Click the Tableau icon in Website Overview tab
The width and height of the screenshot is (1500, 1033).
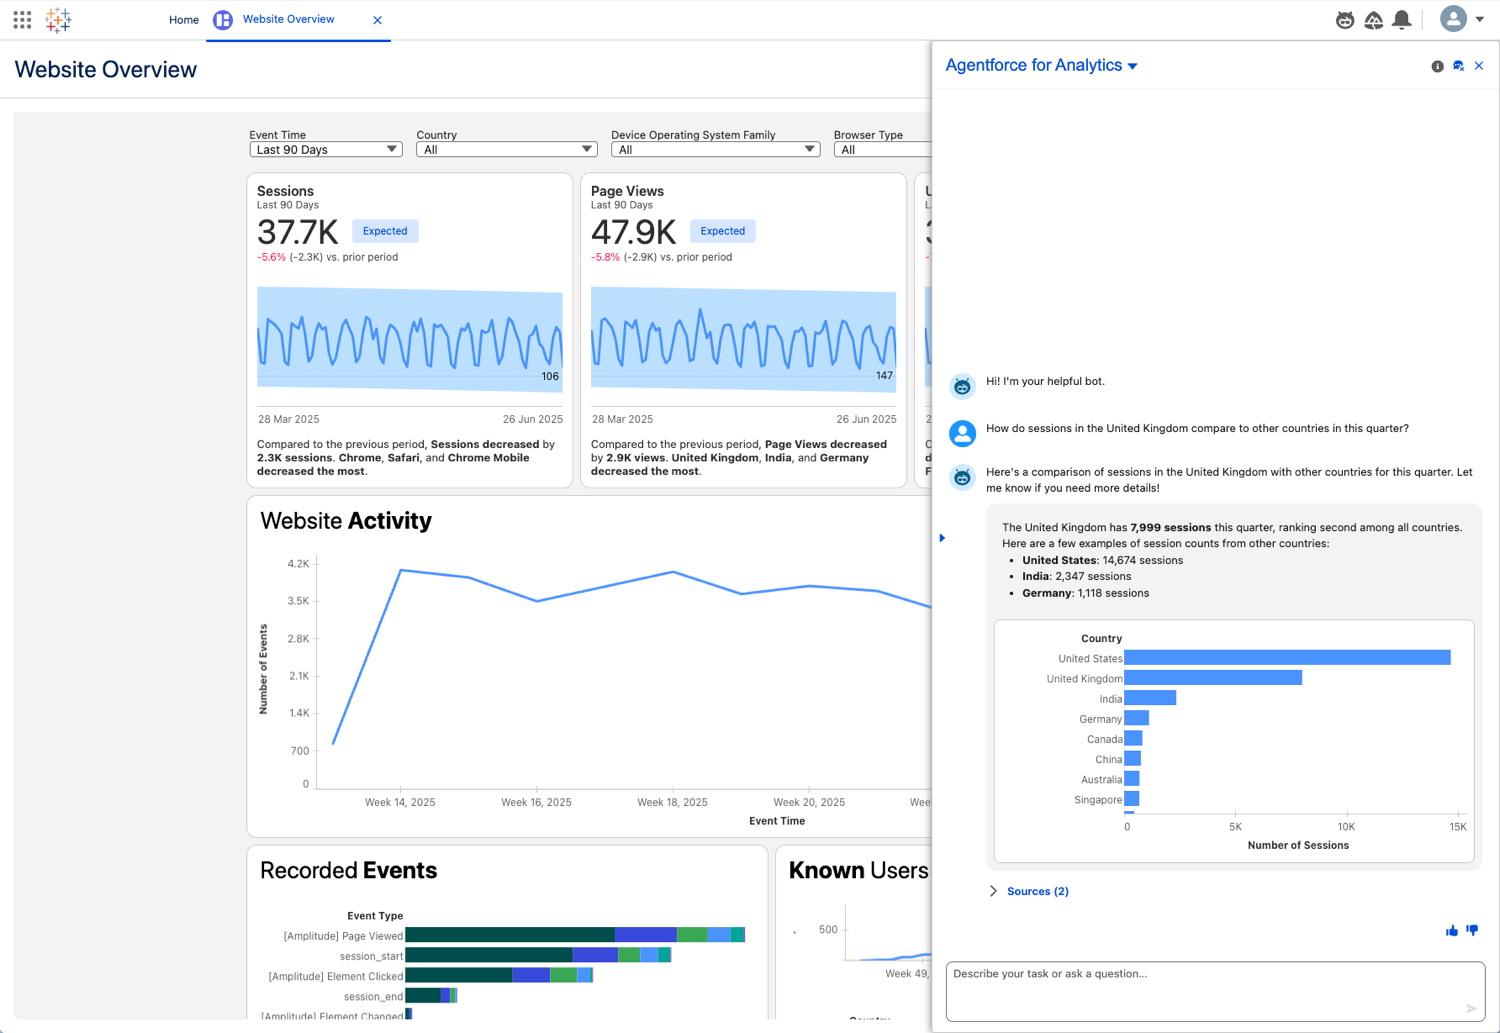223,20
